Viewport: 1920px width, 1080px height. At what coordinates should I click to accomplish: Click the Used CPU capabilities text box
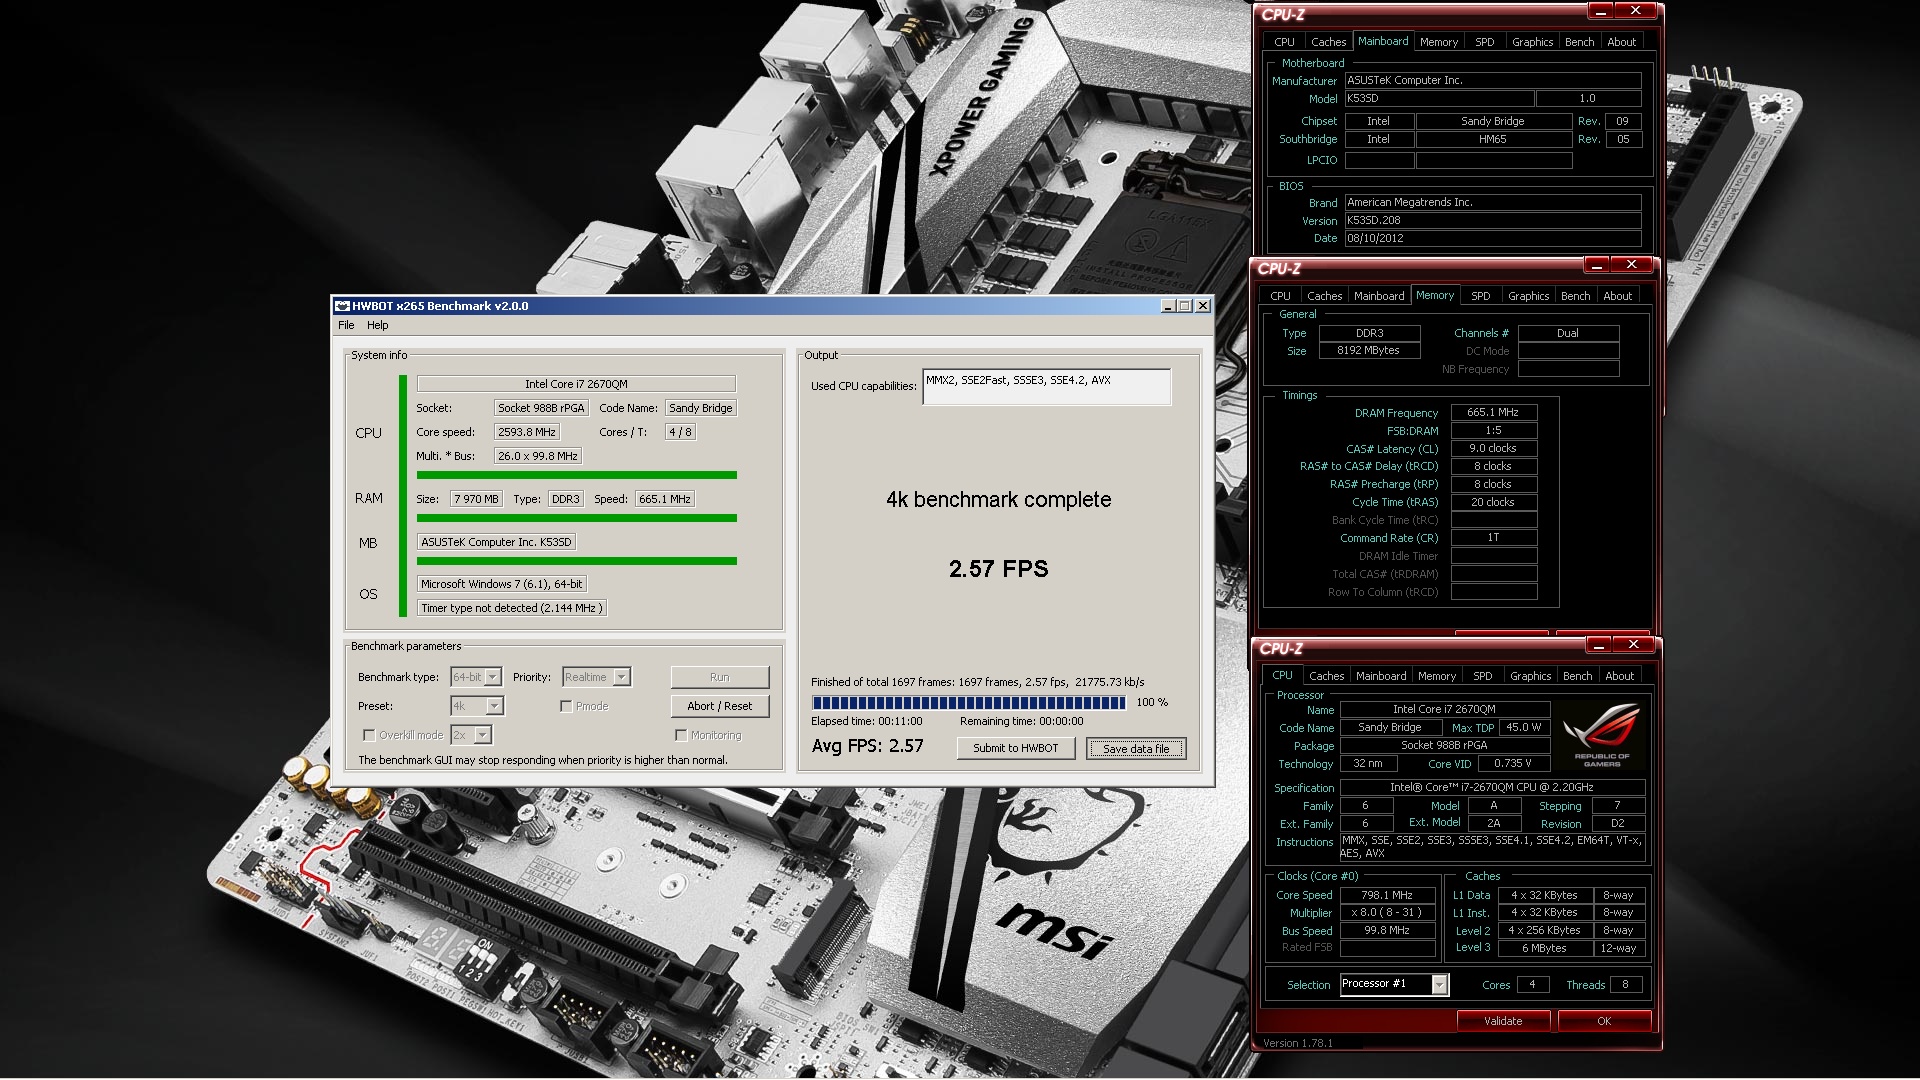1046,387
